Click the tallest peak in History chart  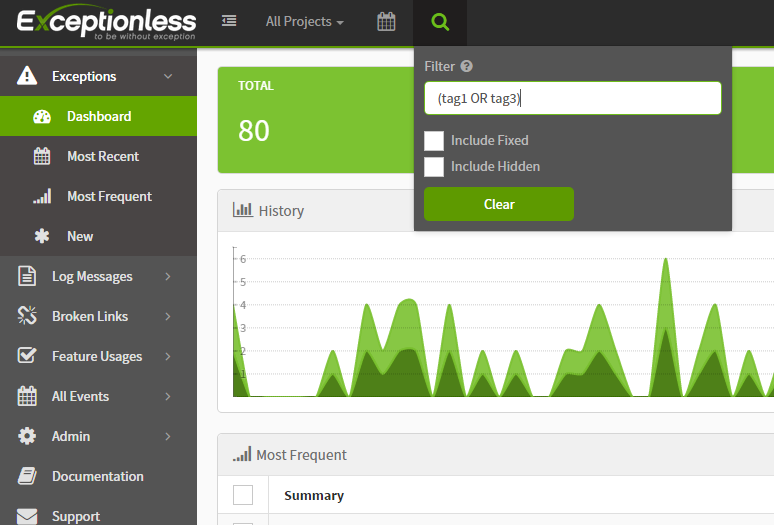tap(666, 260)
